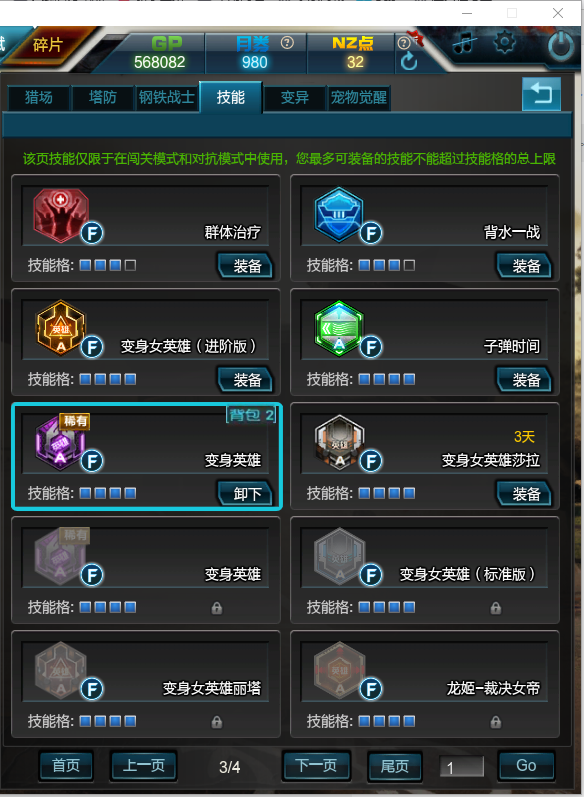Open the settings gear icon
This screenshot has height=797, width=584.
point(504,42)
